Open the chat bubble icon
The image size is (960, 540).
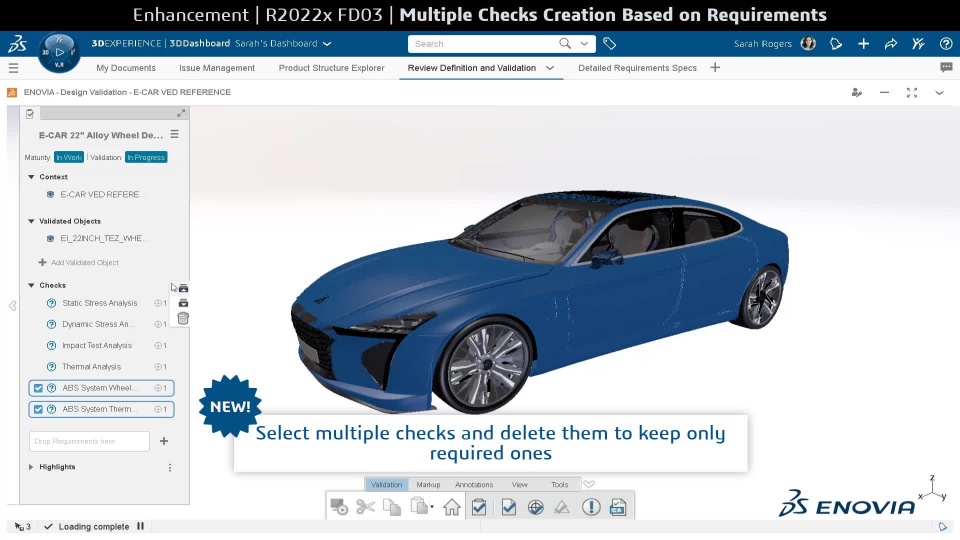coord(946,67)
